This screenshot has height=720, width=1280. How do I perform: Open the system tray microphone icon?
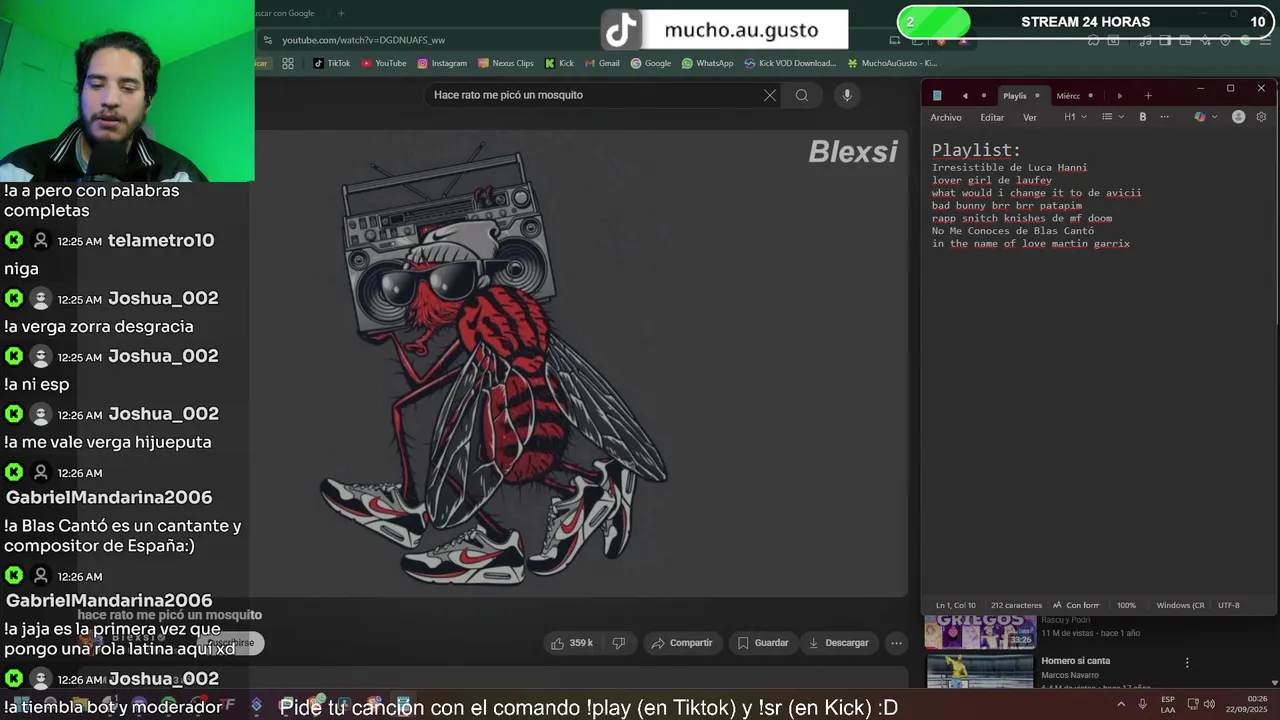coord(1143,704)
